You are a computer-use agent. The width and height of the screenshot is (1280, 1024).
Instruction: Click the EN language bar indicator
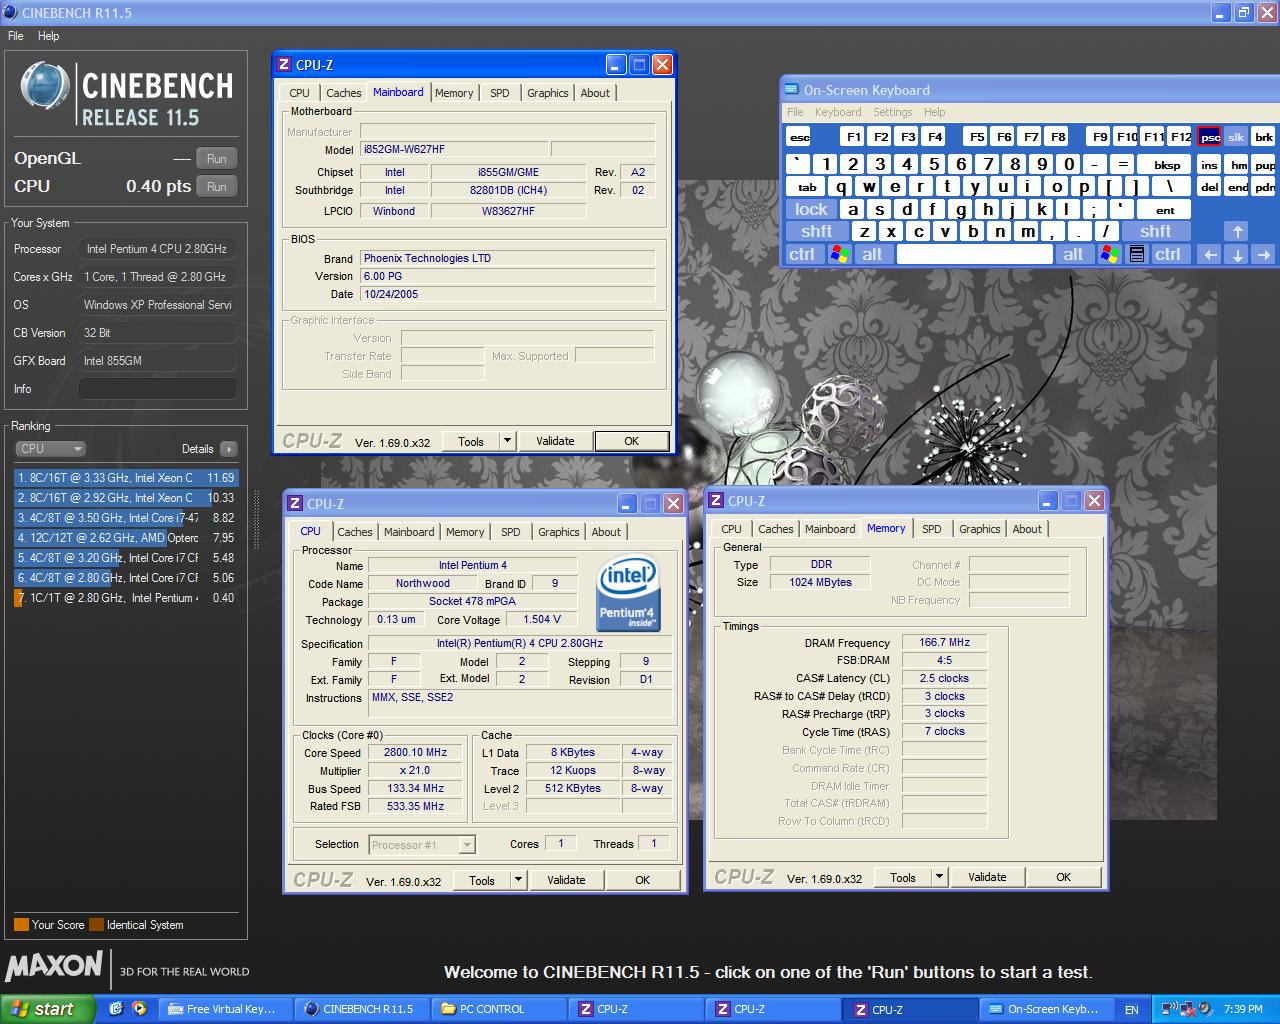click(1131, 1010)
